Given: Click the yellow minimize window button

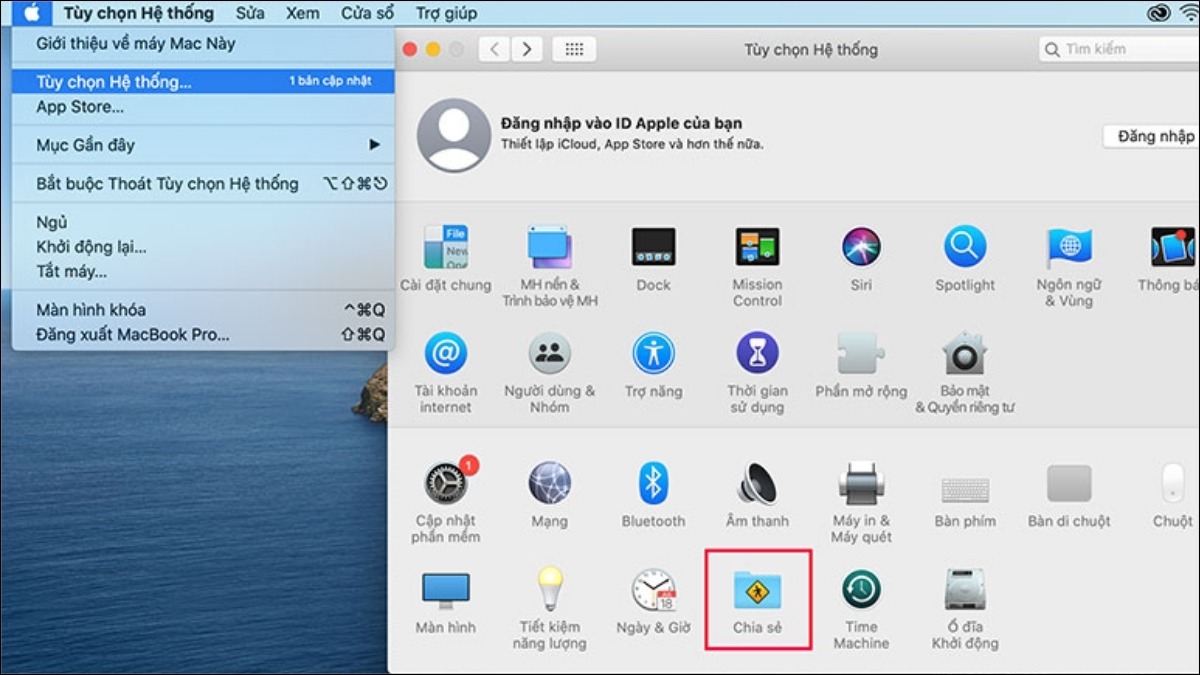Looking at the screenshot, I should [x=433, y=49].
